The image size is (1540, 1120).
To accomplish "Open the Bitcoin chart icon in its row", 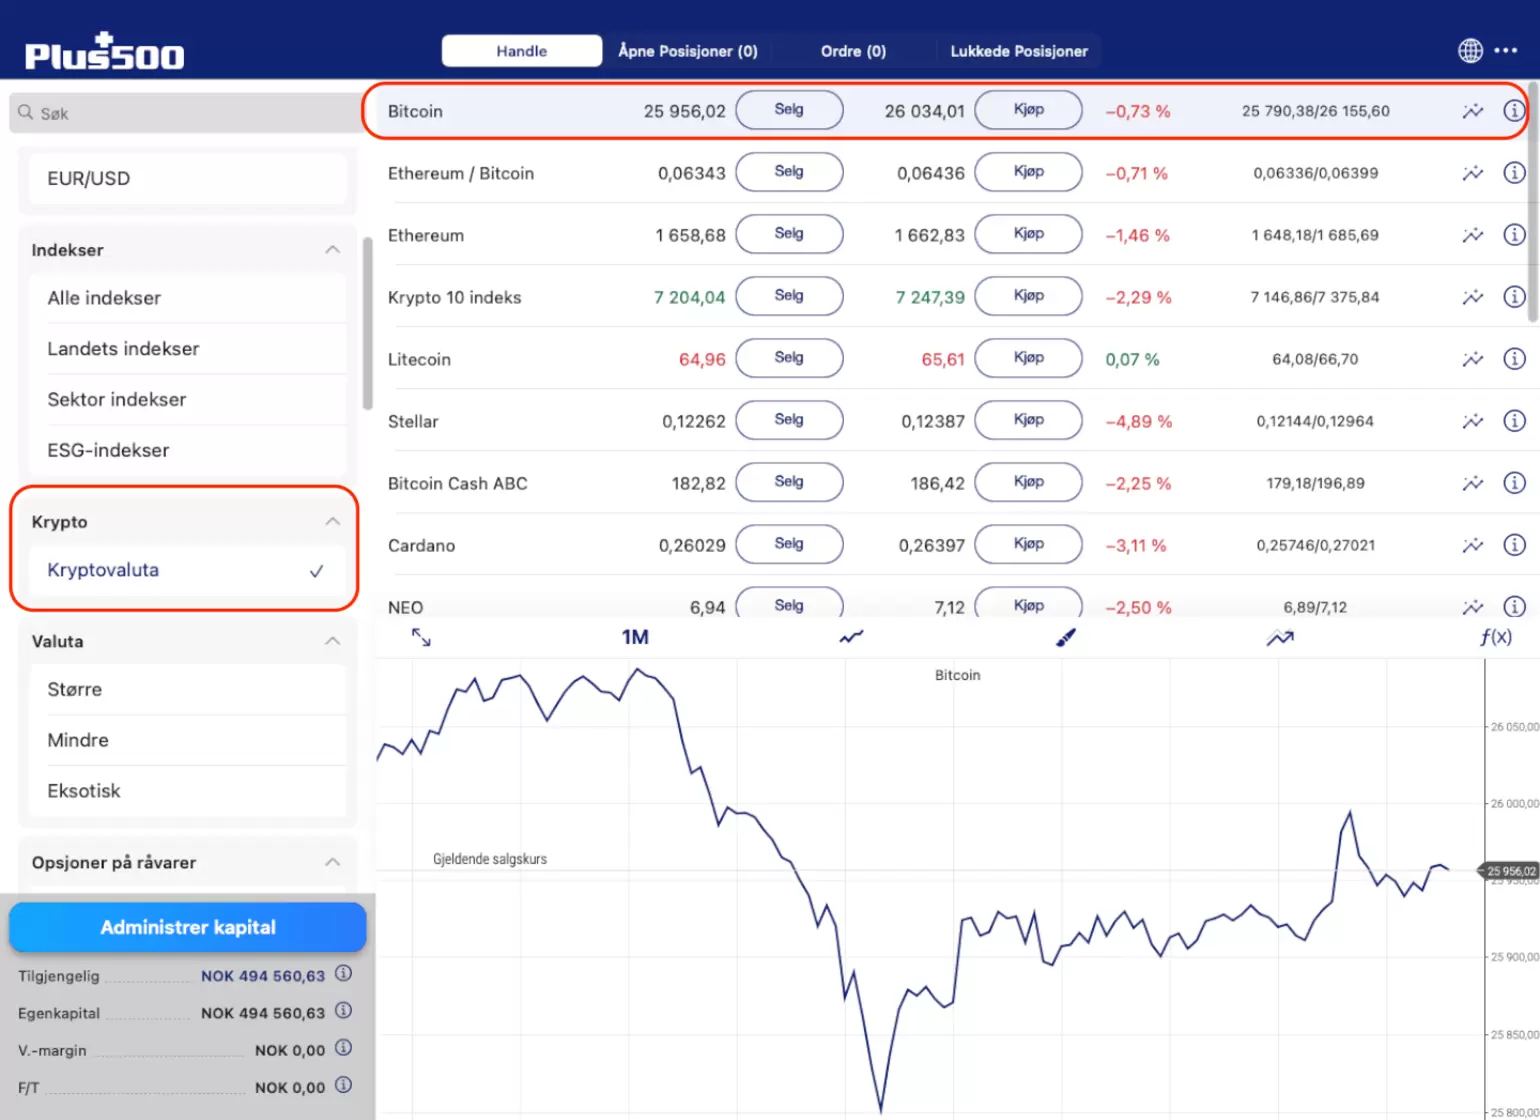I will pyautogui.click(x=1472, y=111).
